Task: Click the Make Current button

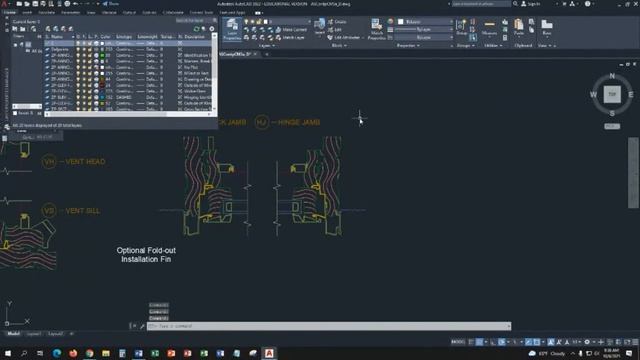Action: click(x=291, y=30)
